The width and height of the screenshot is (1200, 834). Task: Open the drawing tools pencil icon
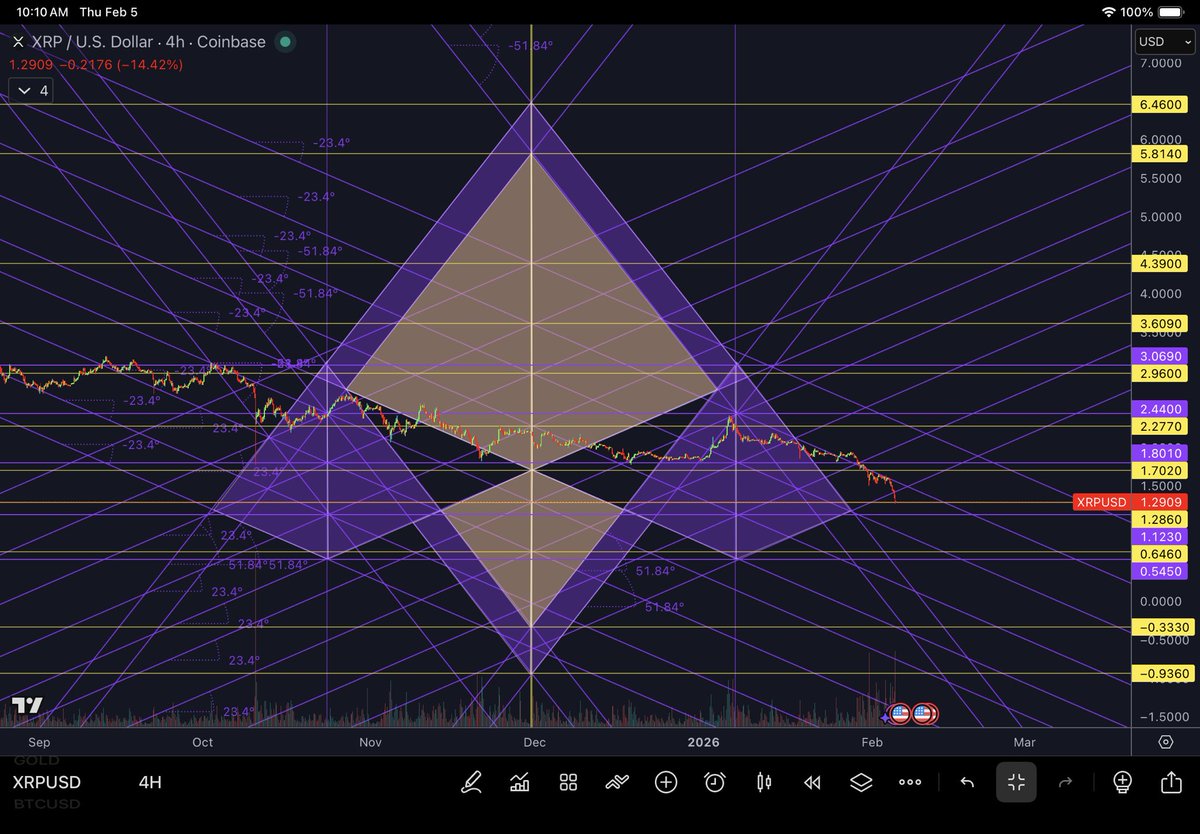coord(470,782)
